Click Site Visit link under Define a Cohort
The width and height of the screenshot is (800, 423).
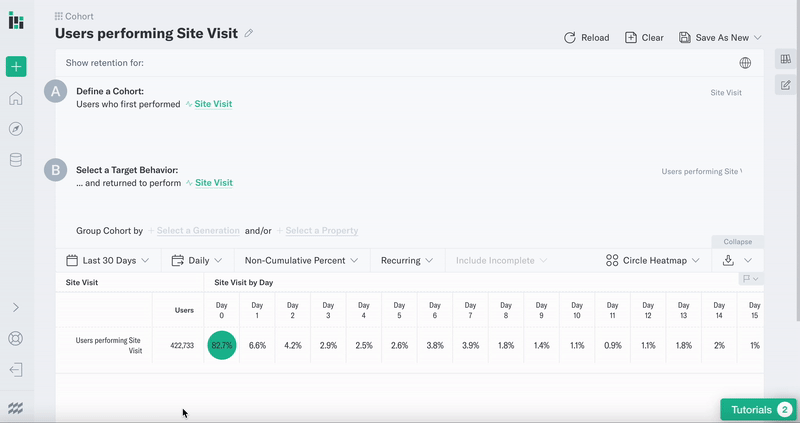coord(213,104)
